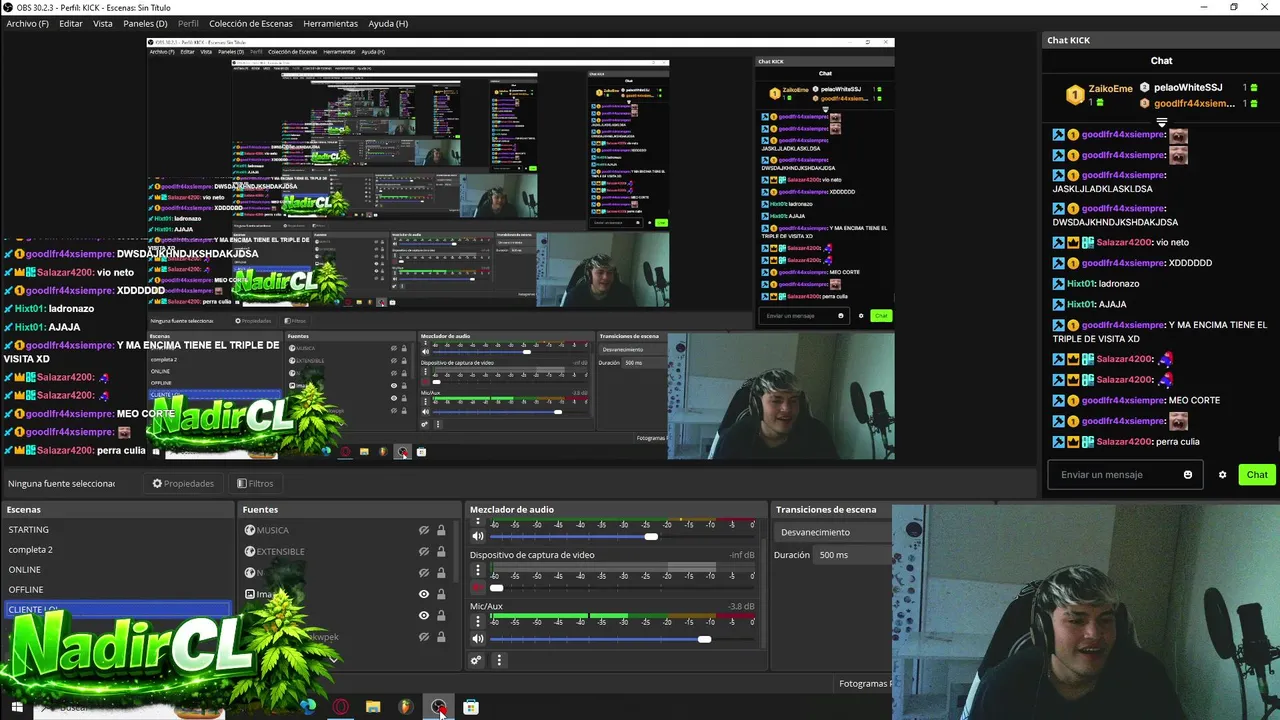Click the globe icon next to EXTENSIBLE source
The height and width of the screenshot is (720, 1280).
pos(250,551)
